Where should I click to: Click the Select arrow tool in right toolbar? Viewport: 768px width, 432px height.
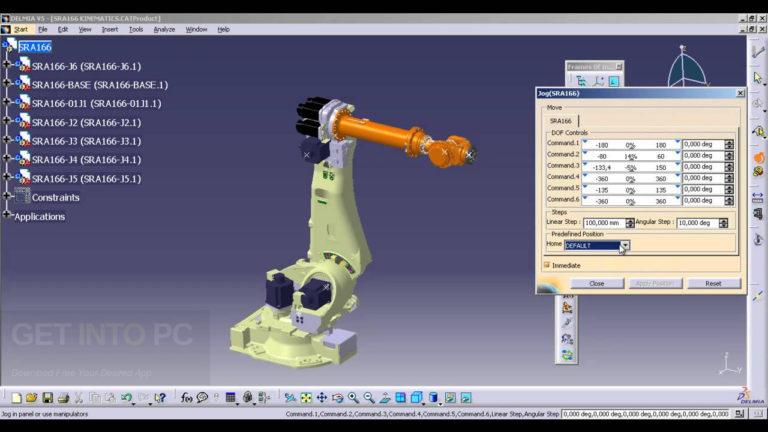point(758,77)
